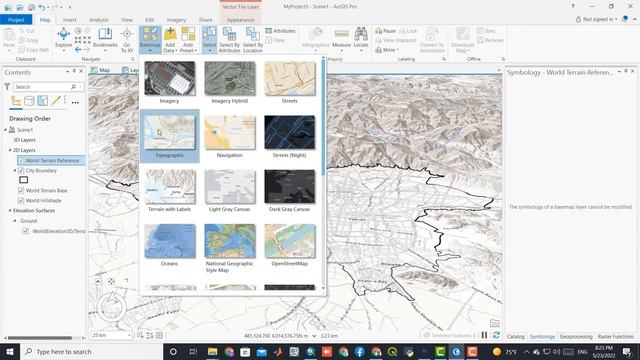
Task: Choose the Imagery basemap
Action: 169,82
